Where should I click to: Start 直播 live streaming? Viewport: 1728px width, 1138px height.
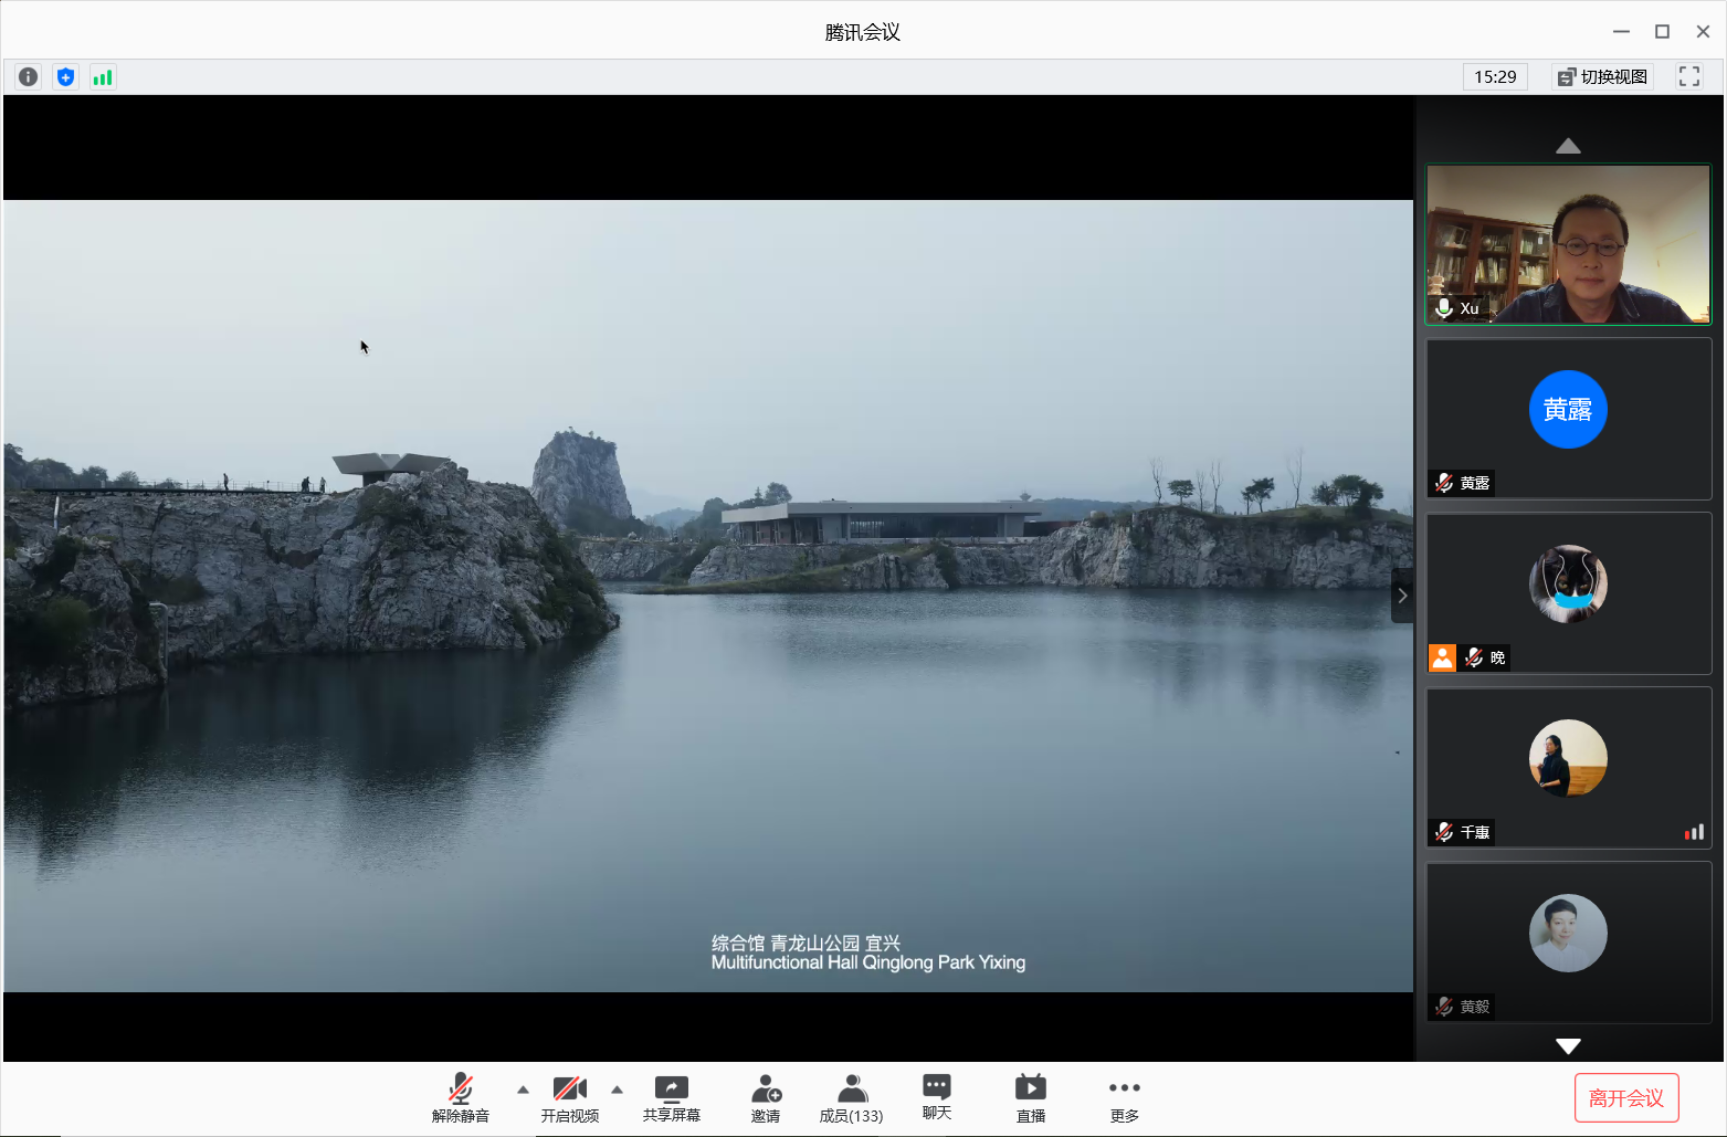click(x=1030, y=1098)
